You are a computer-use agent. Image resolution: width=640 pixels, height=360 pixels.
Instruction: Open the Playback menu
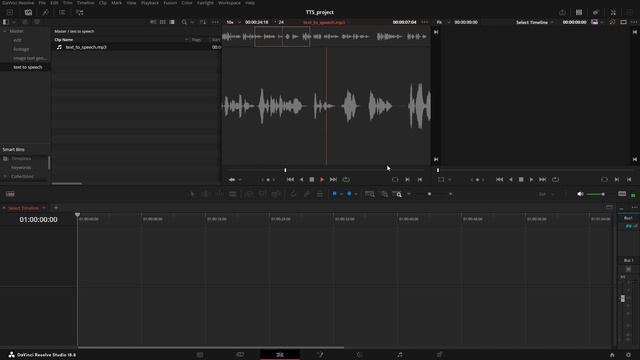click(x=150, y=2)
